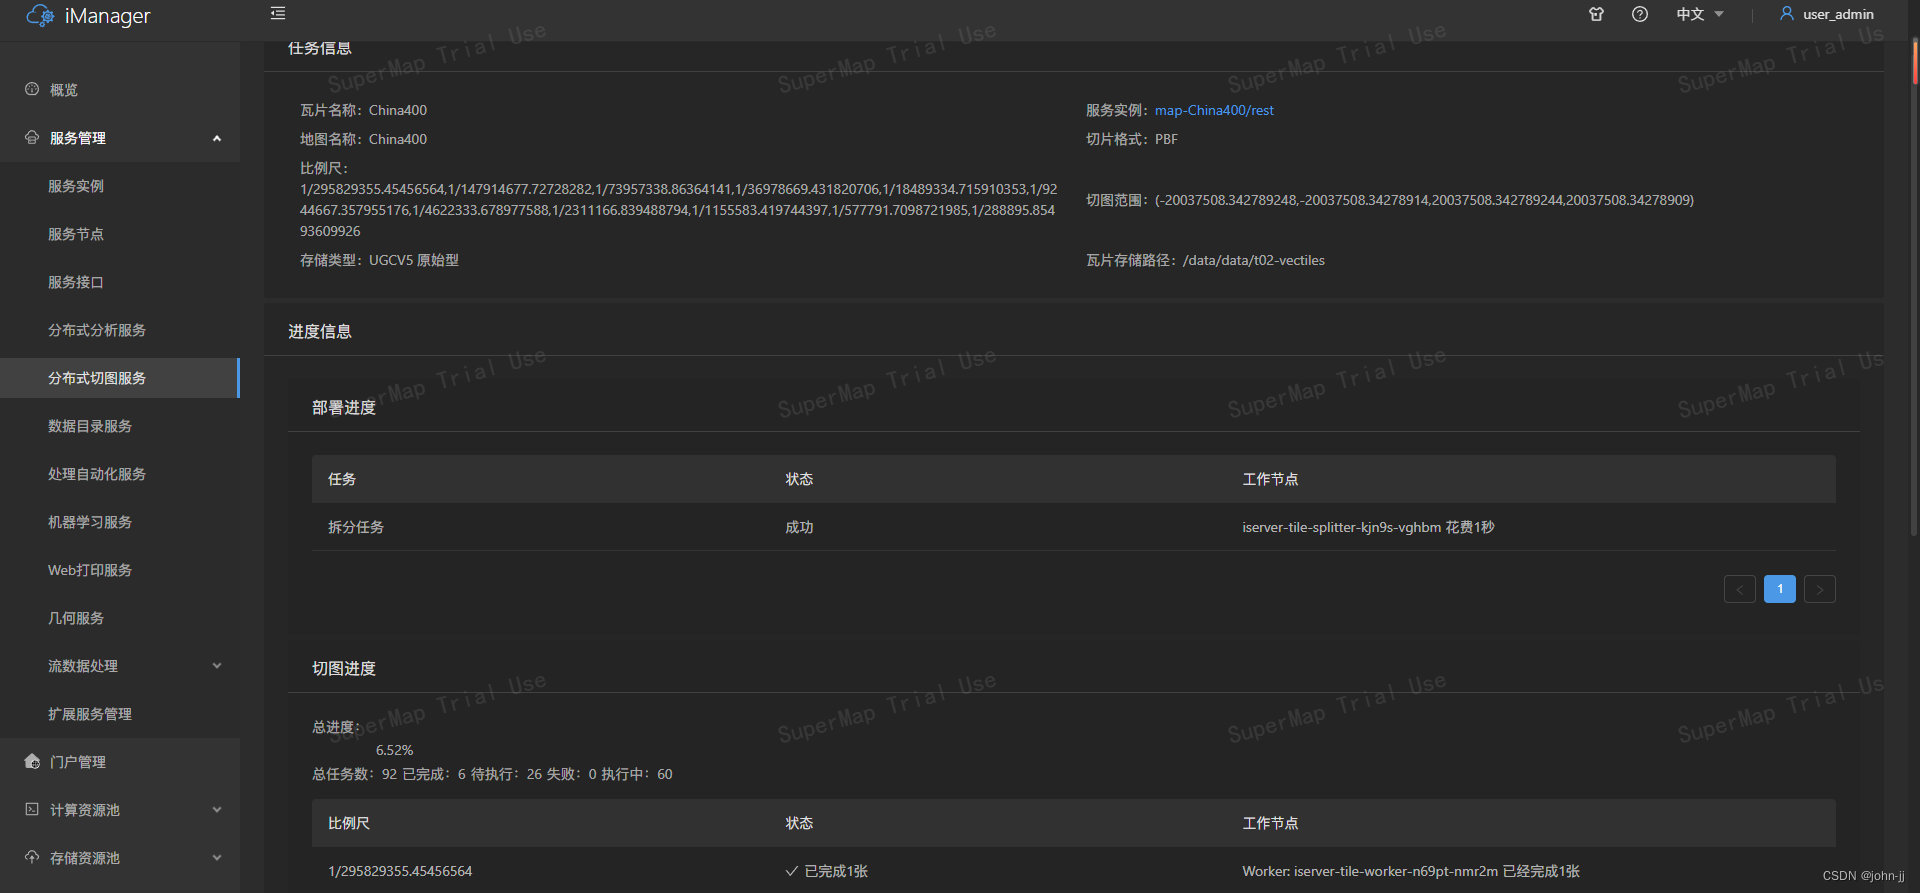Image resolution: width=1920 pixels, height=893 pixels.
Task: Click the user_admin account name
Action: click(x=1838, y=14)
